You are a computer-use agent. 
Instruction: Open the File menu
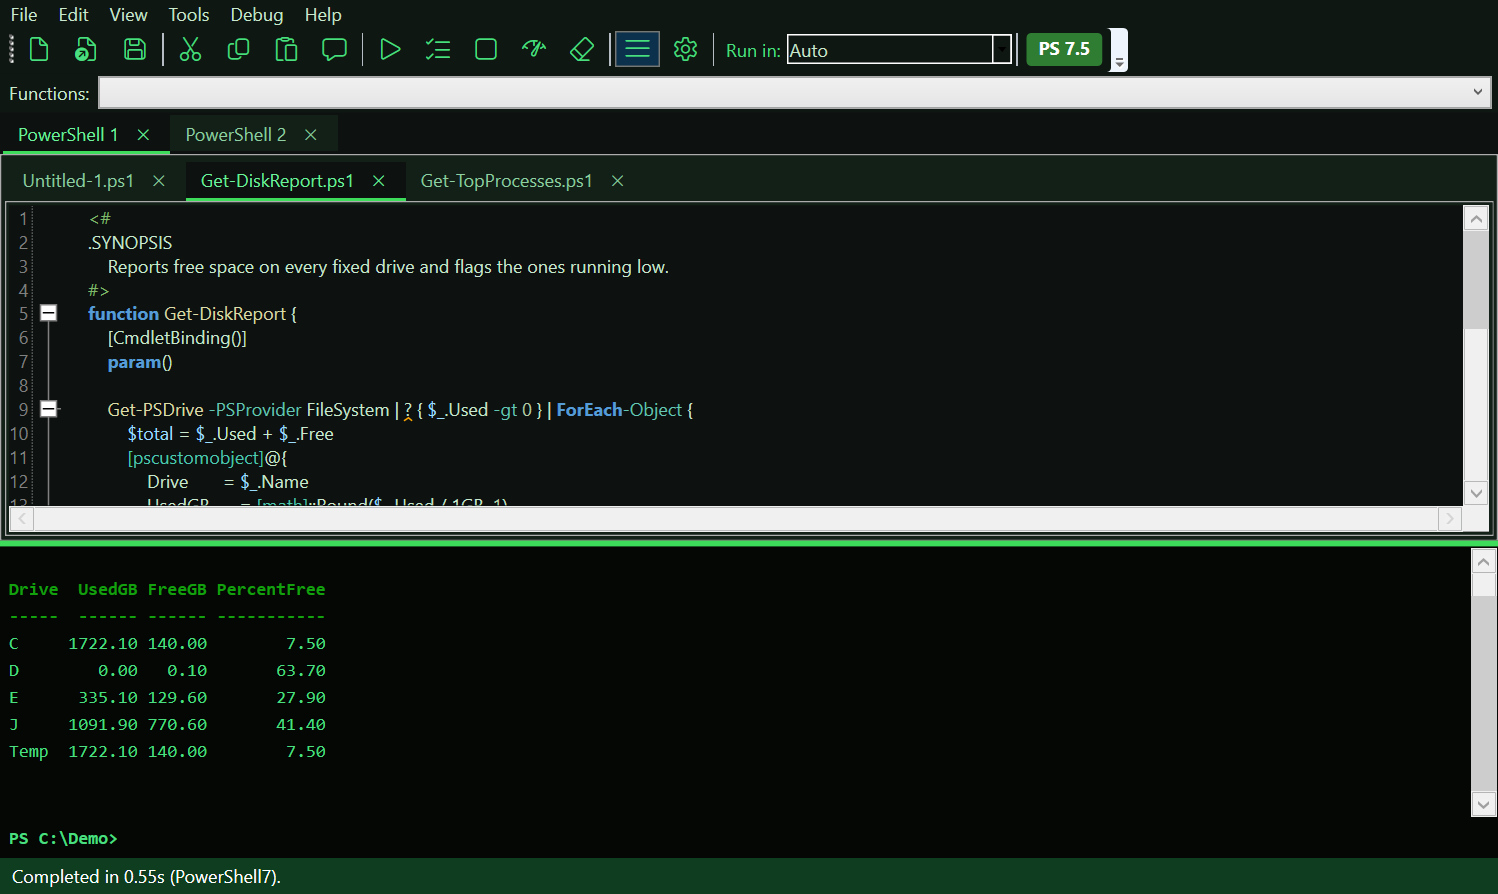(24, 15)
